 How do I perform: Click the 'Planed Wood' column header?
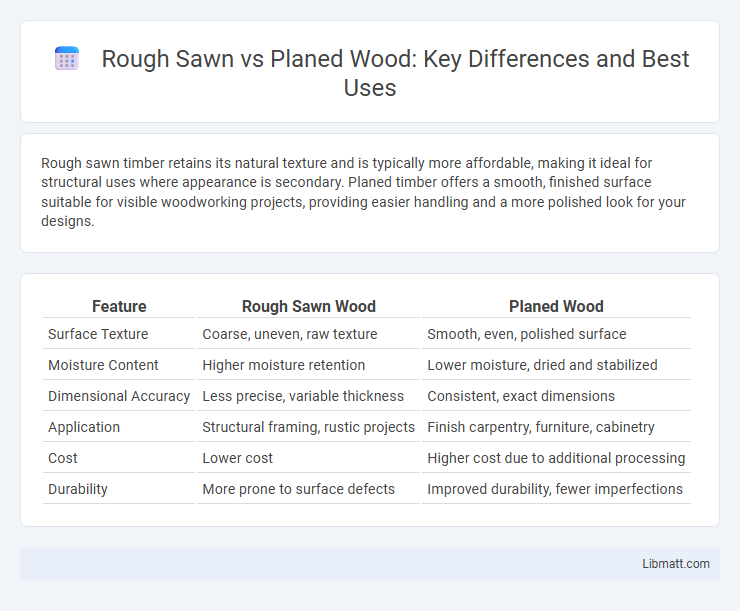[556, 306]
